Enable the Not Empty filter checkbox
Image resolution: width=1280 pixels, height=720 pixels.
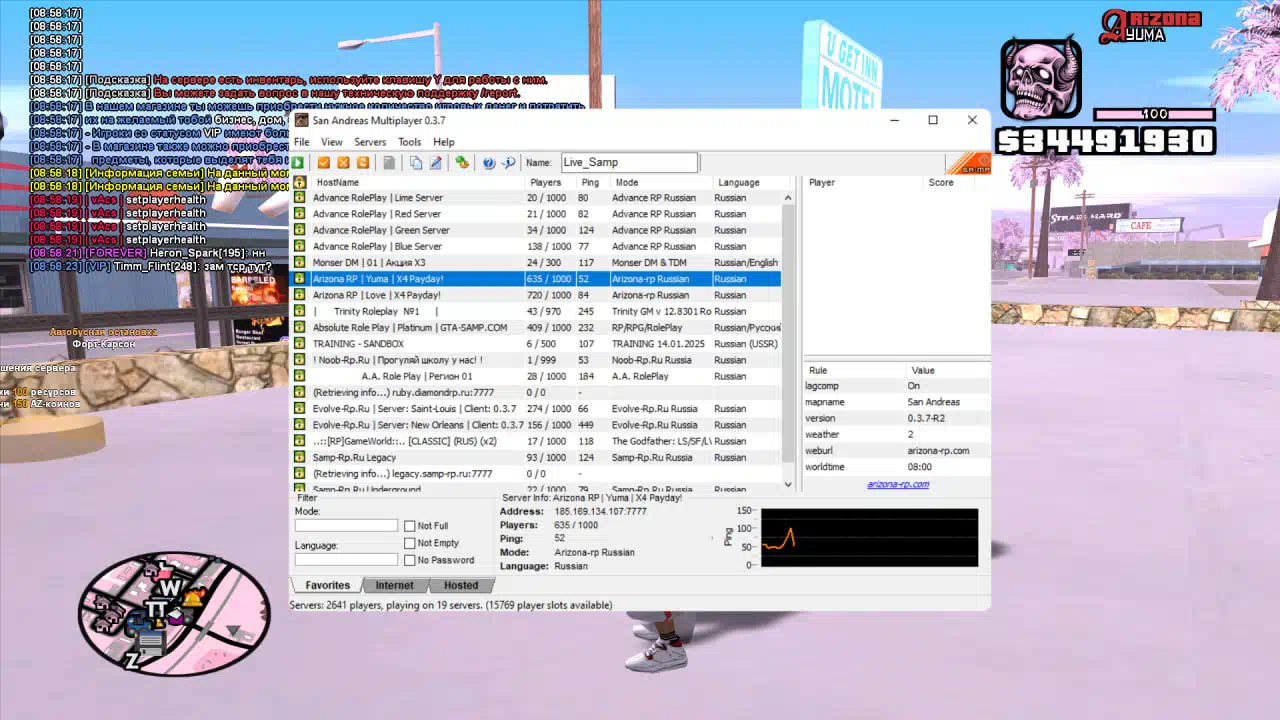pos(409,543)
